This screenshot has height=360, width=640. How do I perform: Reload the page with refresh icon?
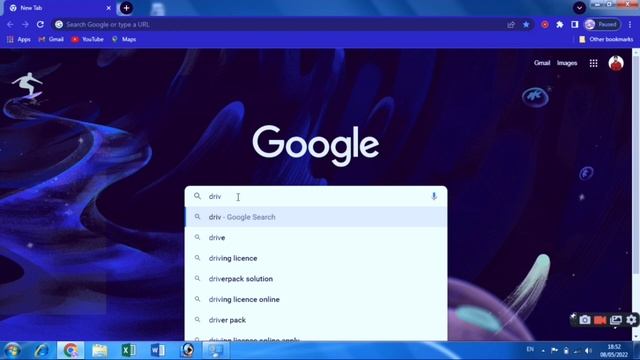[40, 24]
